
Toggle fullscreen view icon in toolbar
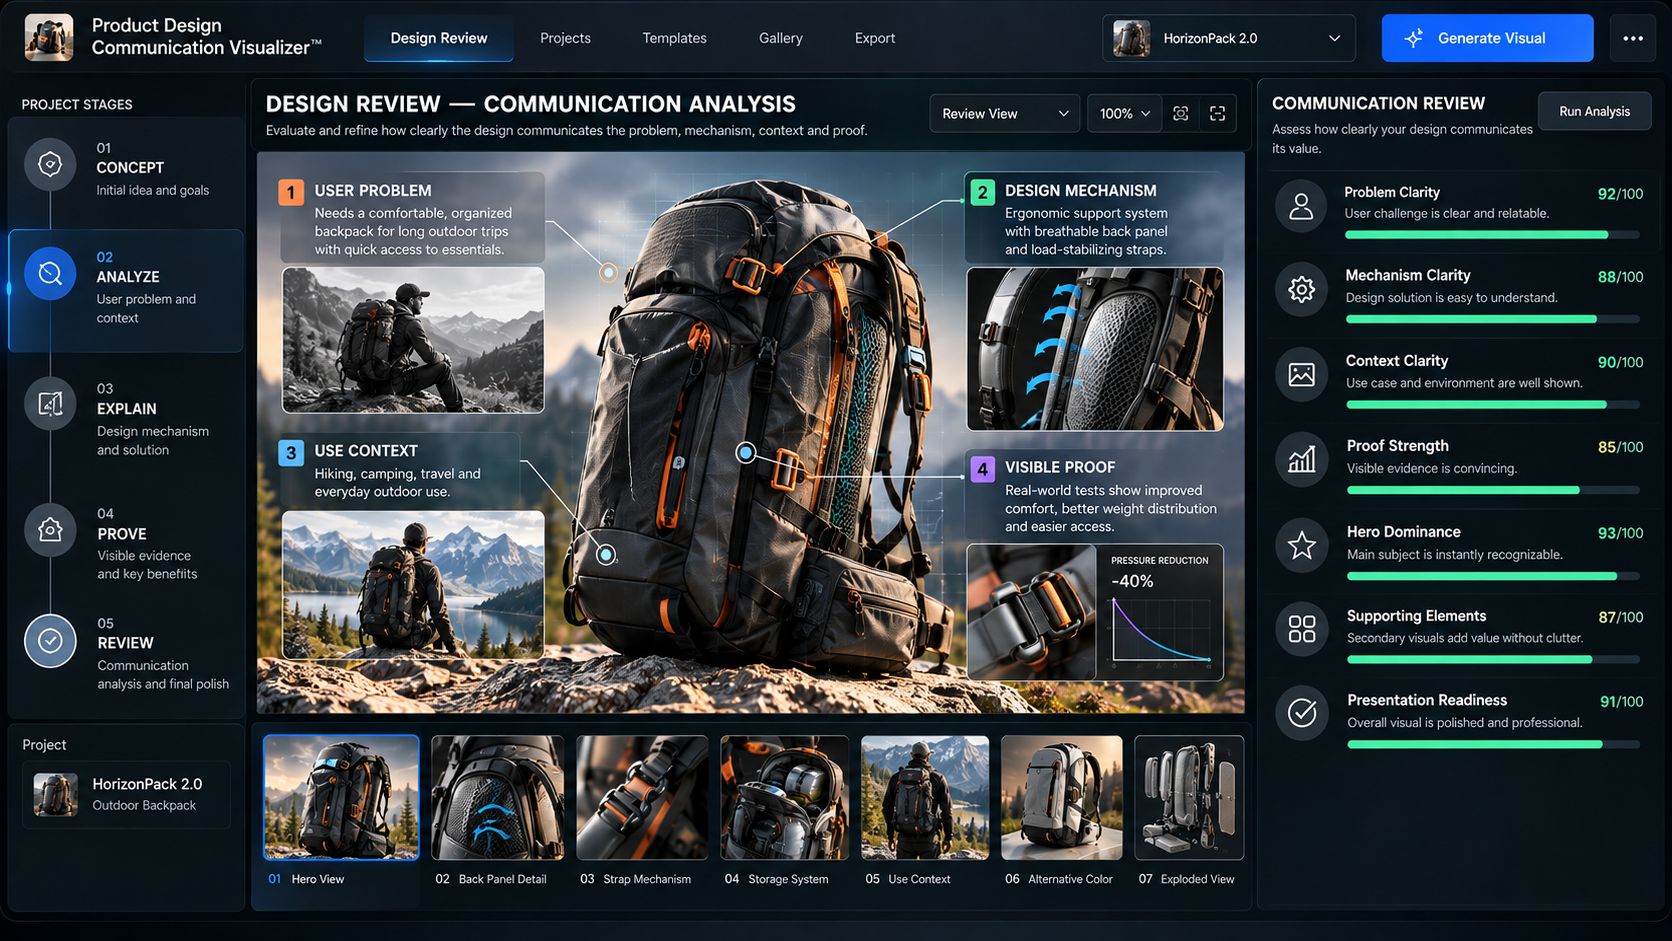coord(1217,114)
